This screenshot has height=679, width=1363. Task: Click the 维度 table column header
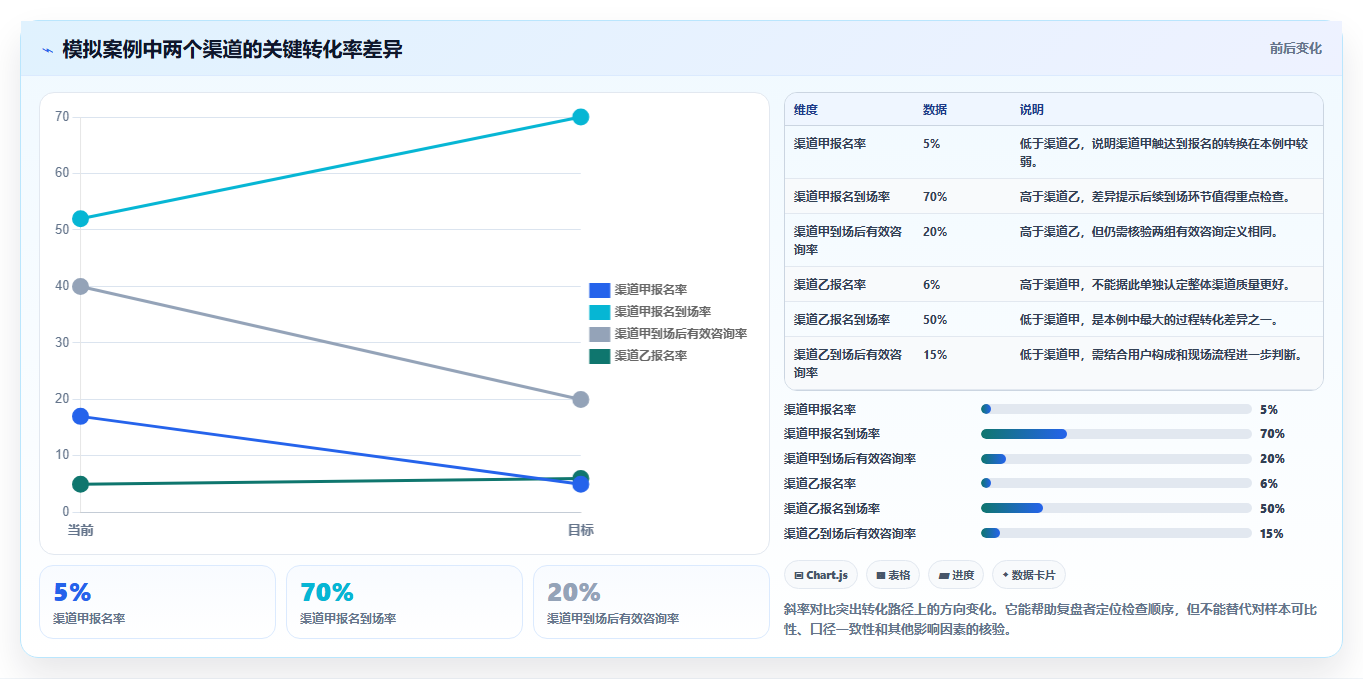805,109
